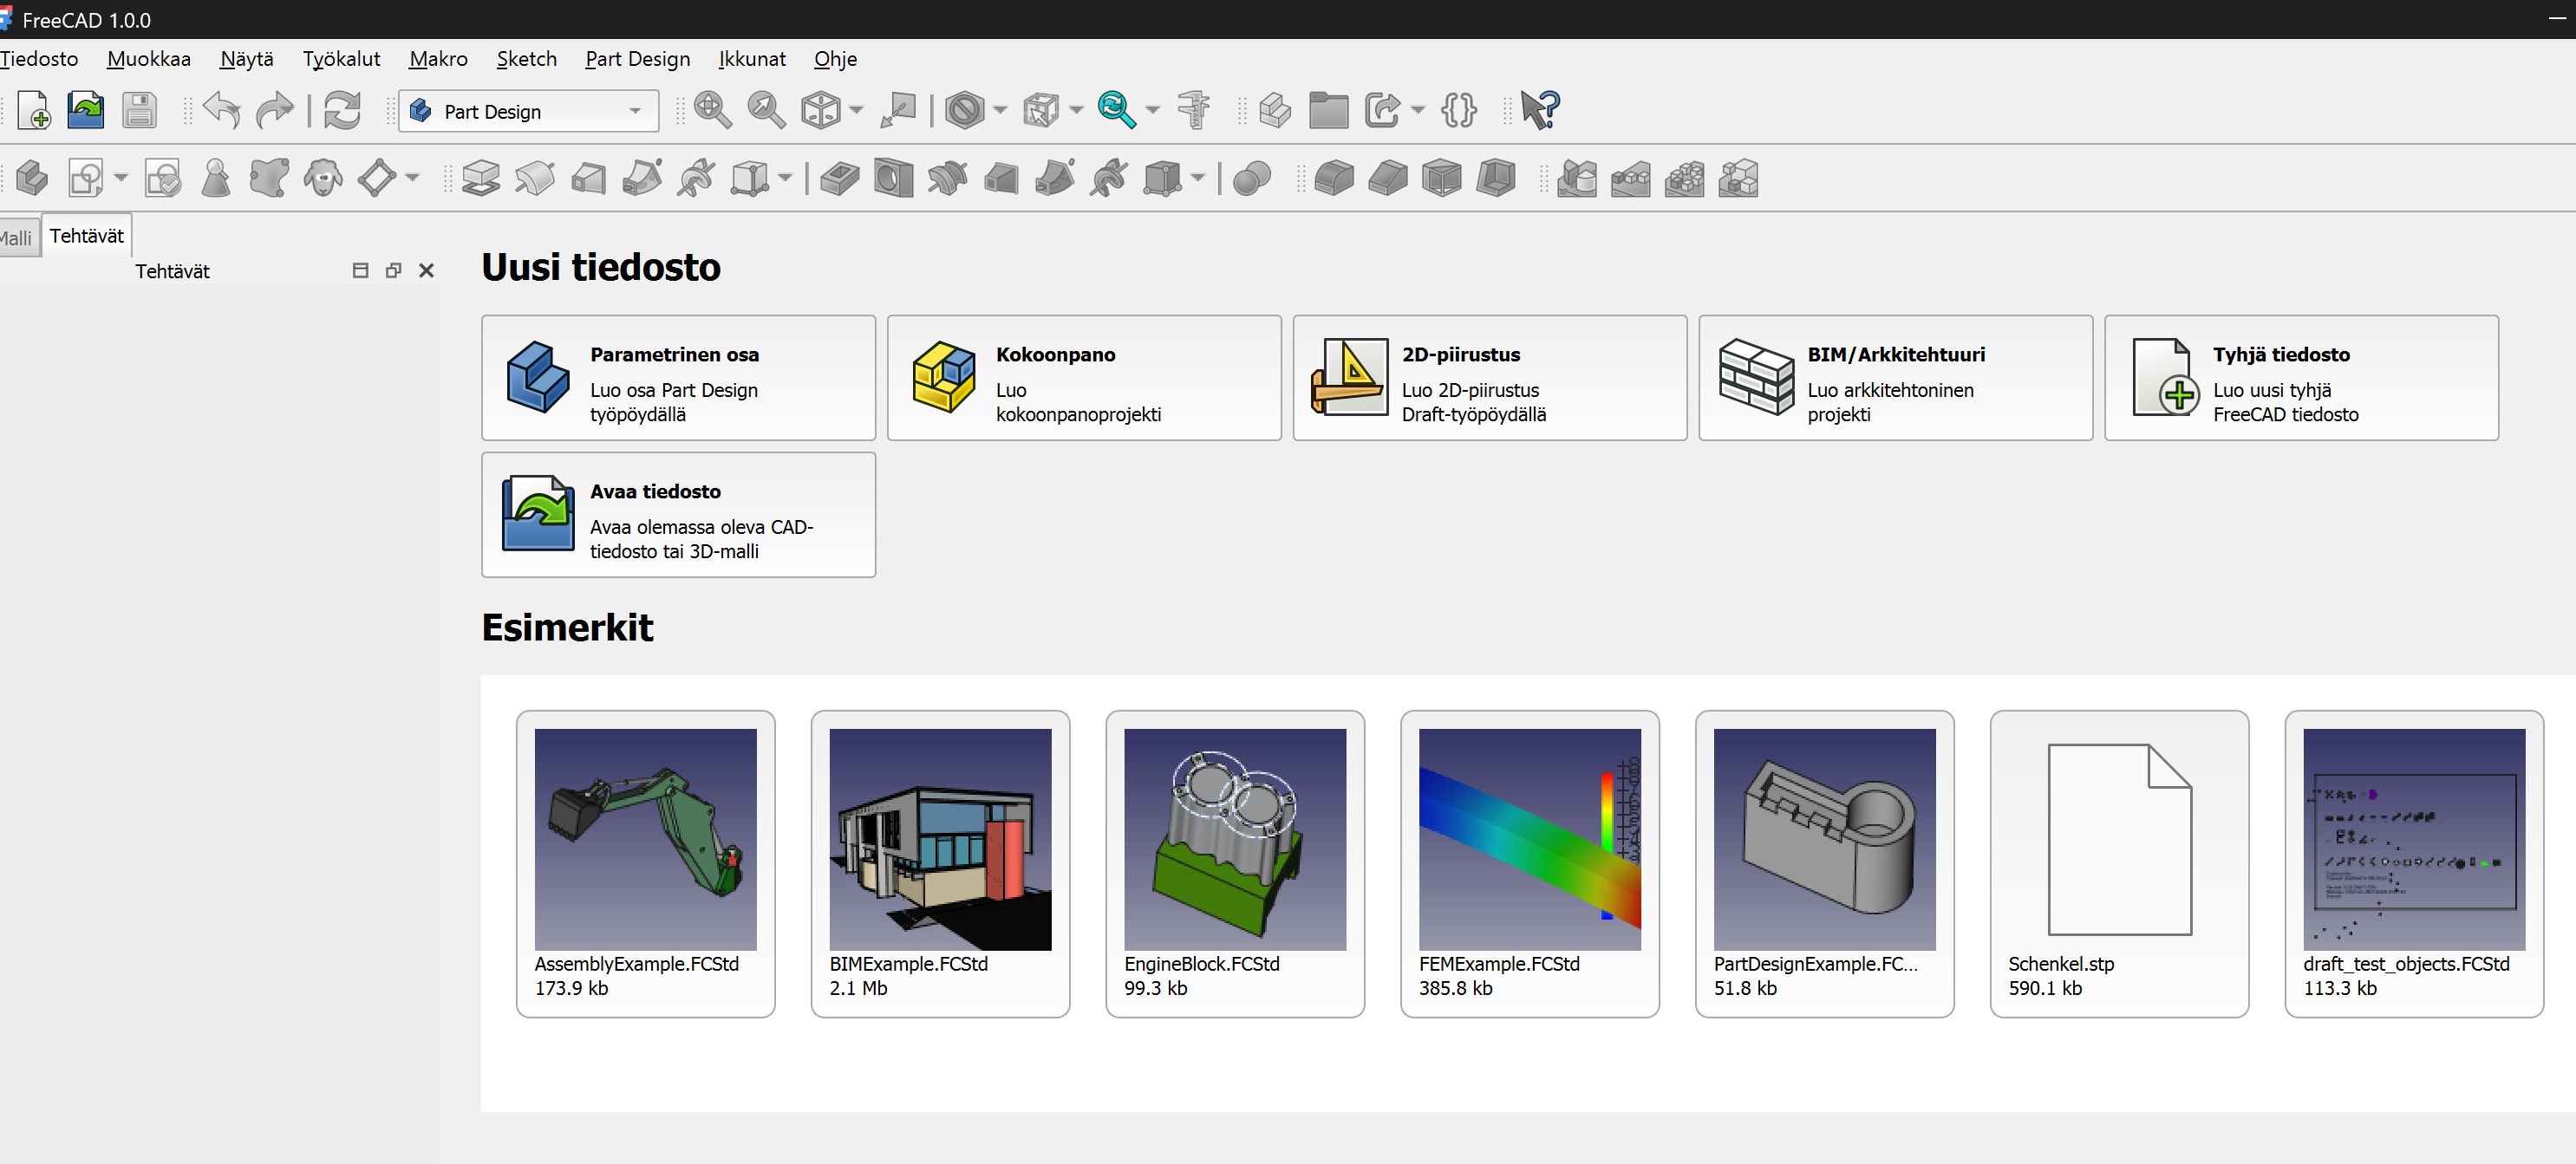Screen dimensions: 2576x1164
Task: Expand the Make Link dropdown arrow
Action: coord(1417,110)
